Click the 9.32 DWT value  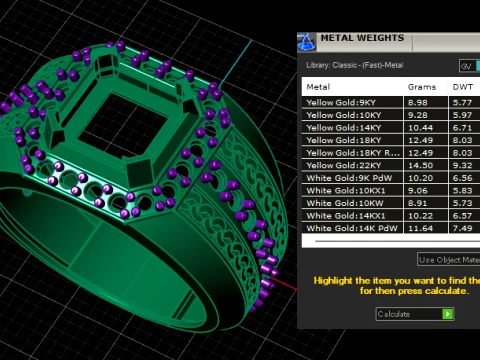(x=462, y=165)
